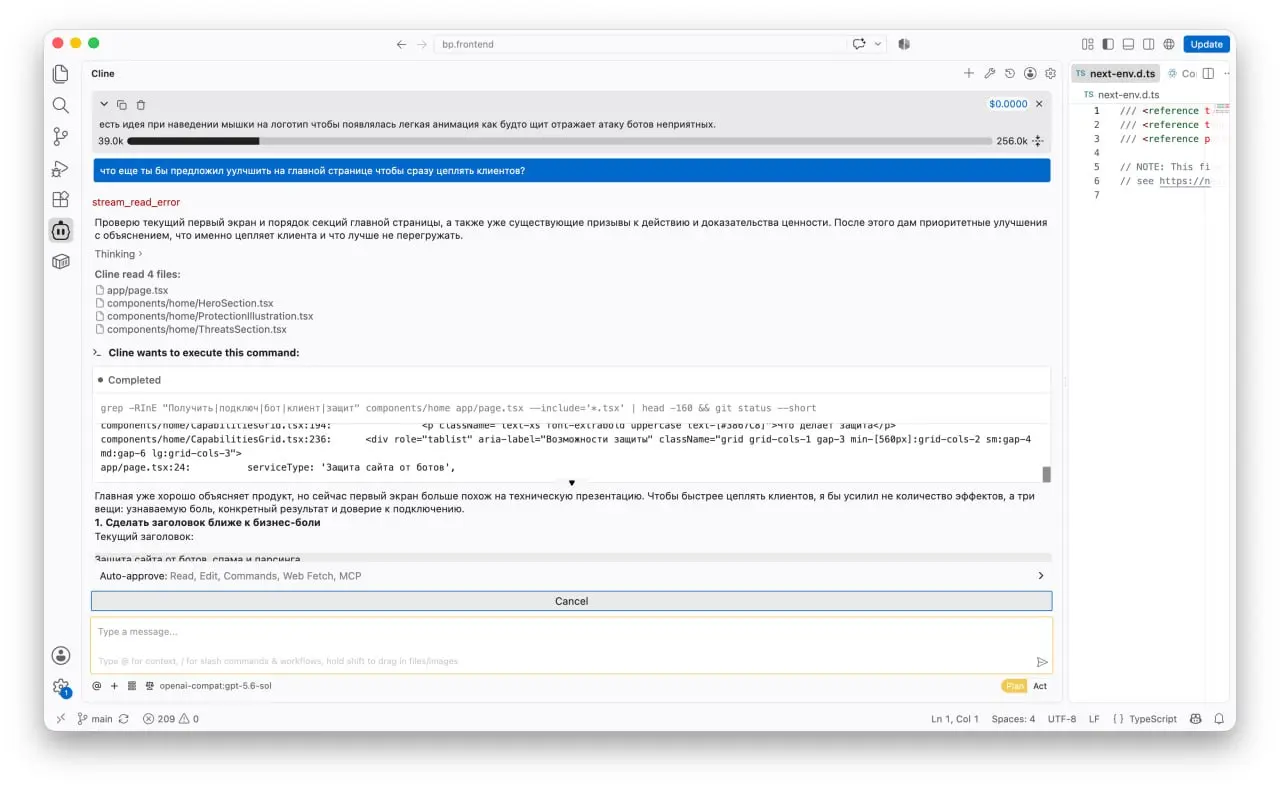This screenshot has height=789, width=1280.
Task: Open the Explorer view in the activity bar
Action: pyautogui.click(x=61, y=74)
